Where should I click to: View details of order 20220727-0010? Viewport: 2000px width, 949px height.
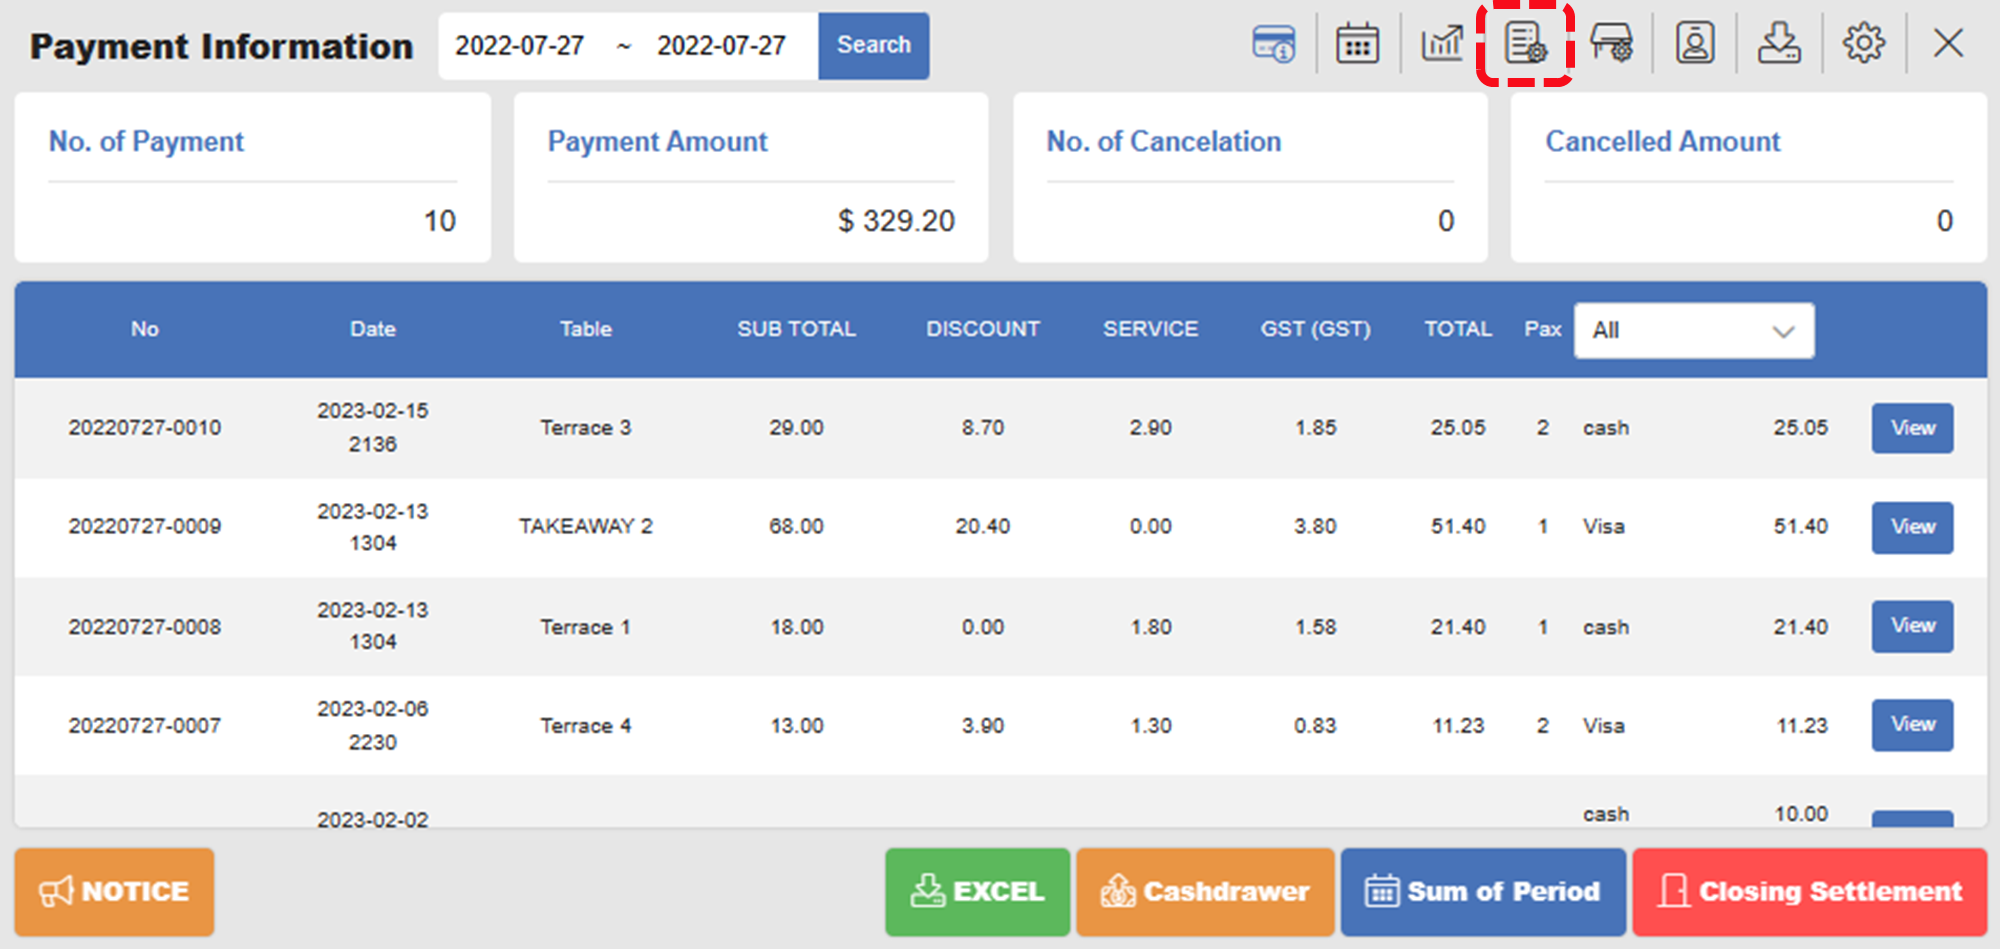(x=1912, y=428)
